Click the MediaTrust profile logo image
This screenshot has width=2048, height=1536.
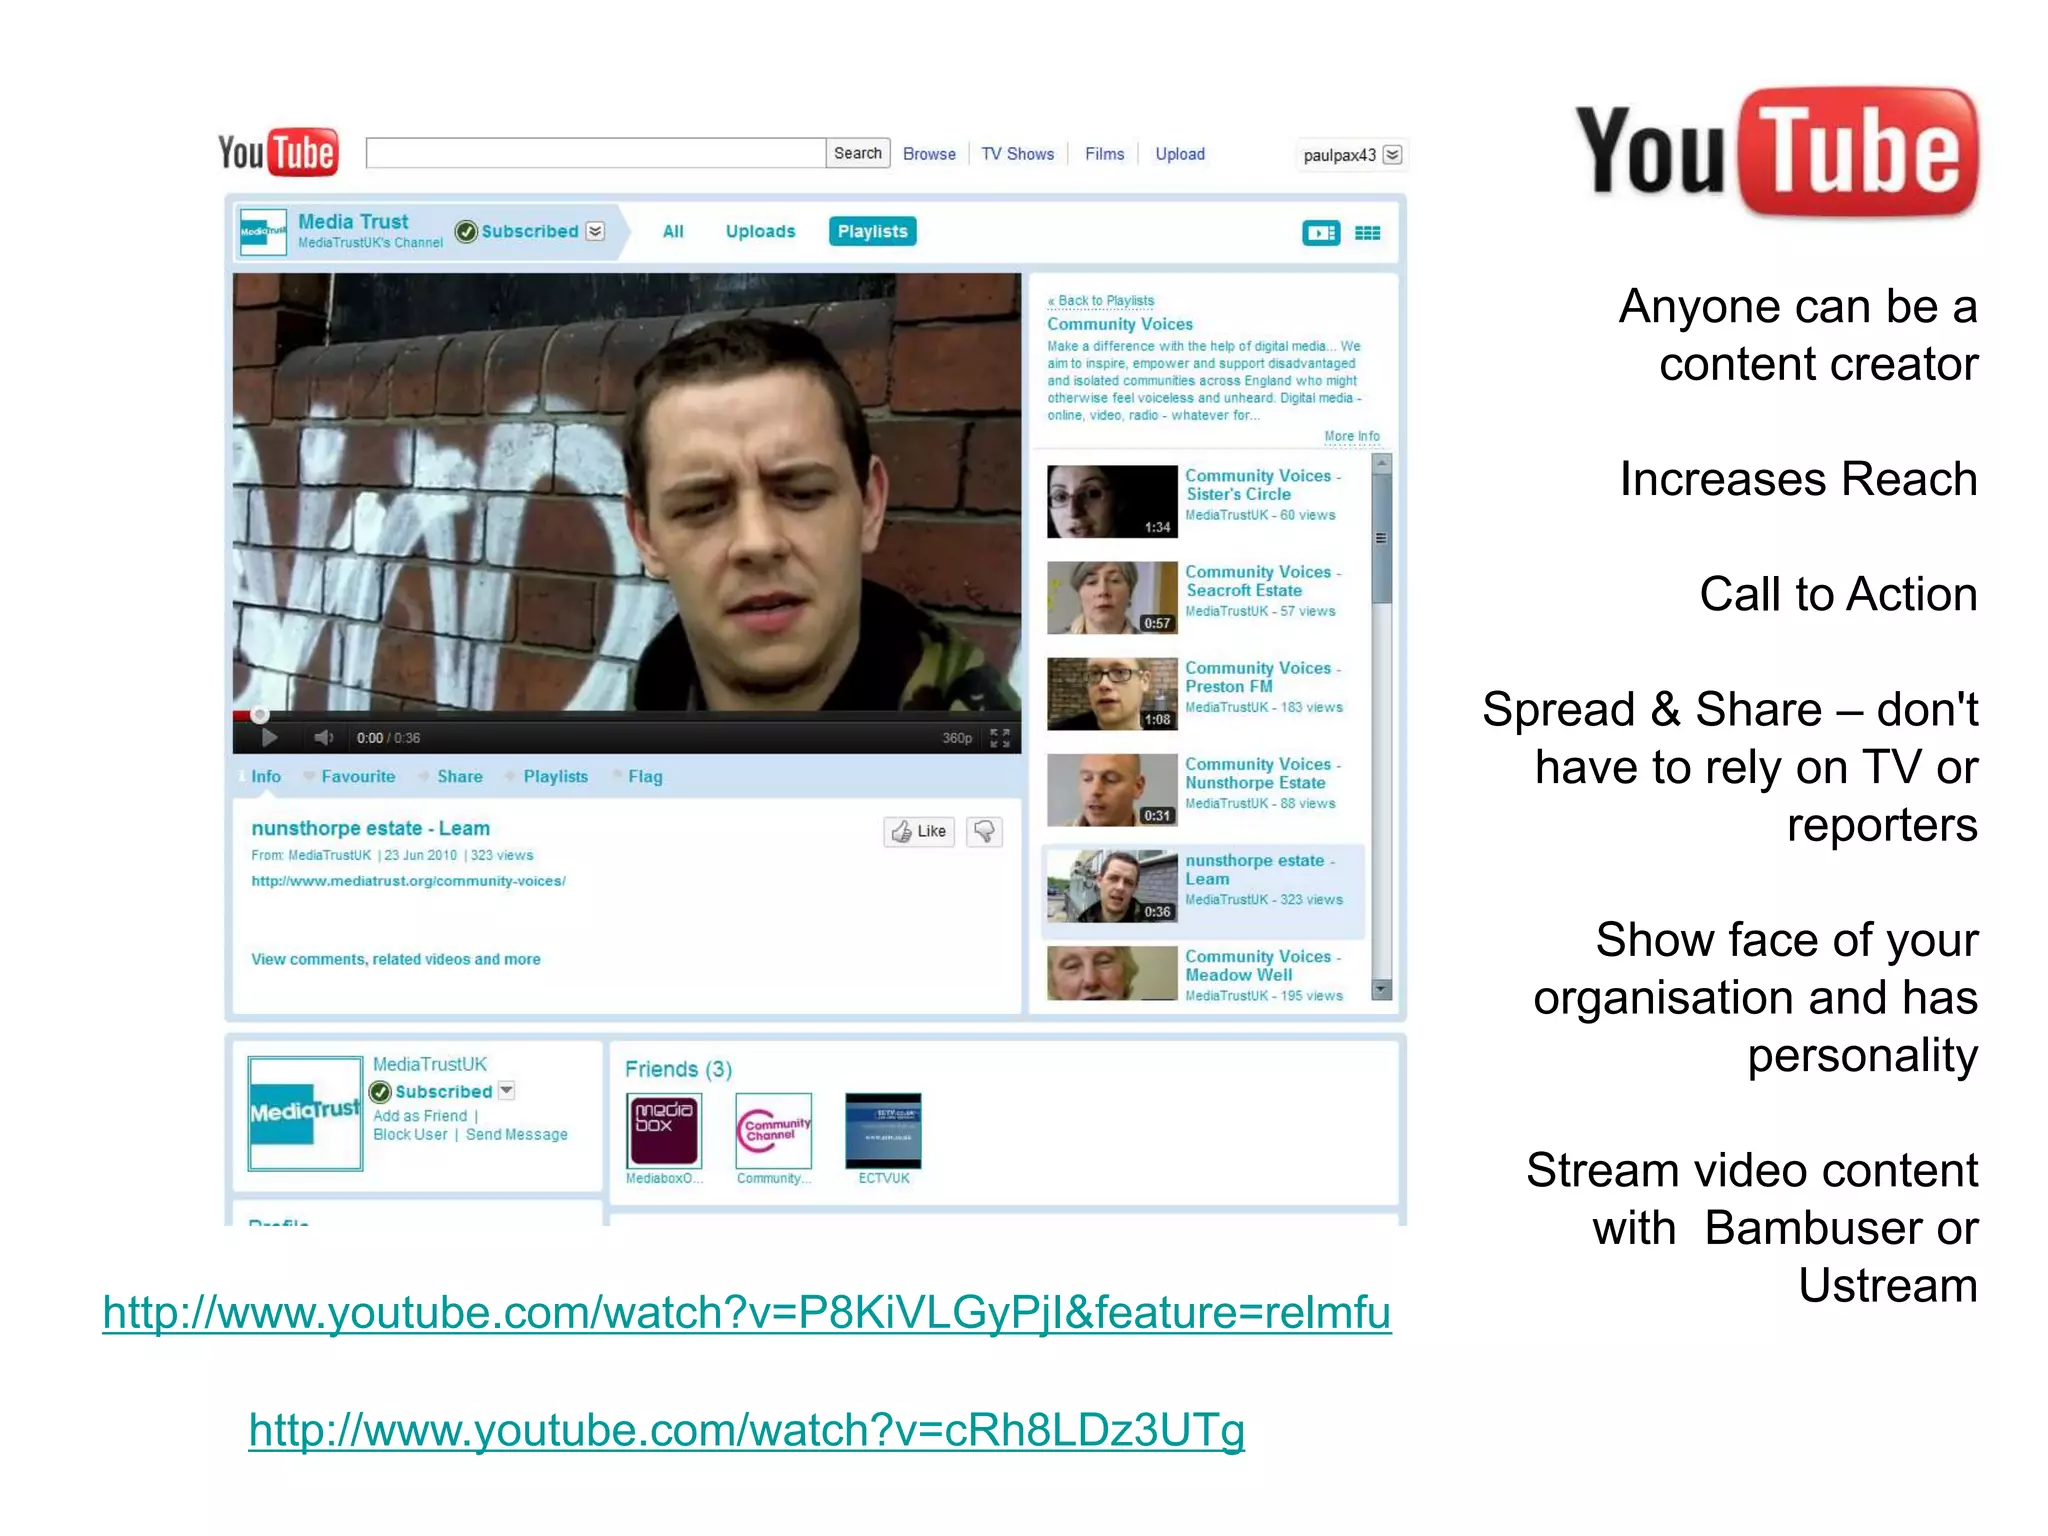[x=305, y=1113]
